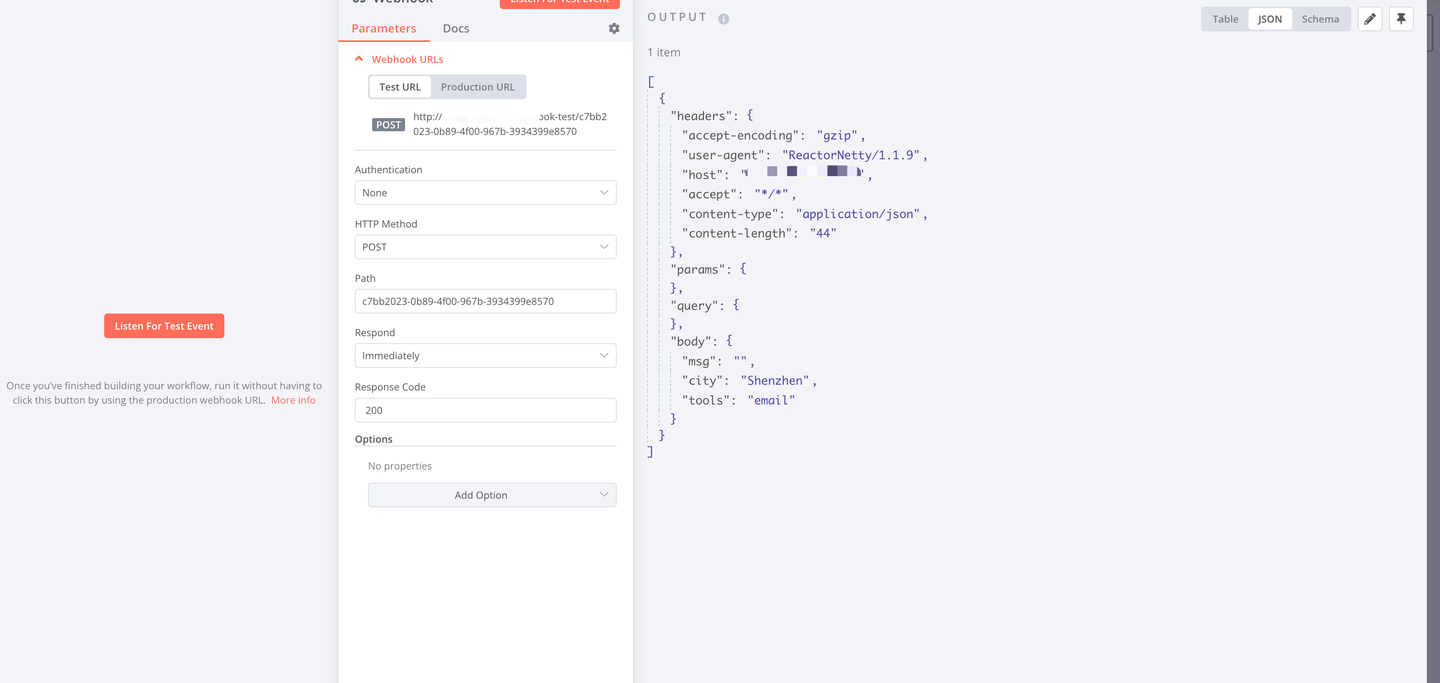The width and height of the screenshot is (1440, 683).
Task: Select Table output view
Action: click(x=1225, y=19)
